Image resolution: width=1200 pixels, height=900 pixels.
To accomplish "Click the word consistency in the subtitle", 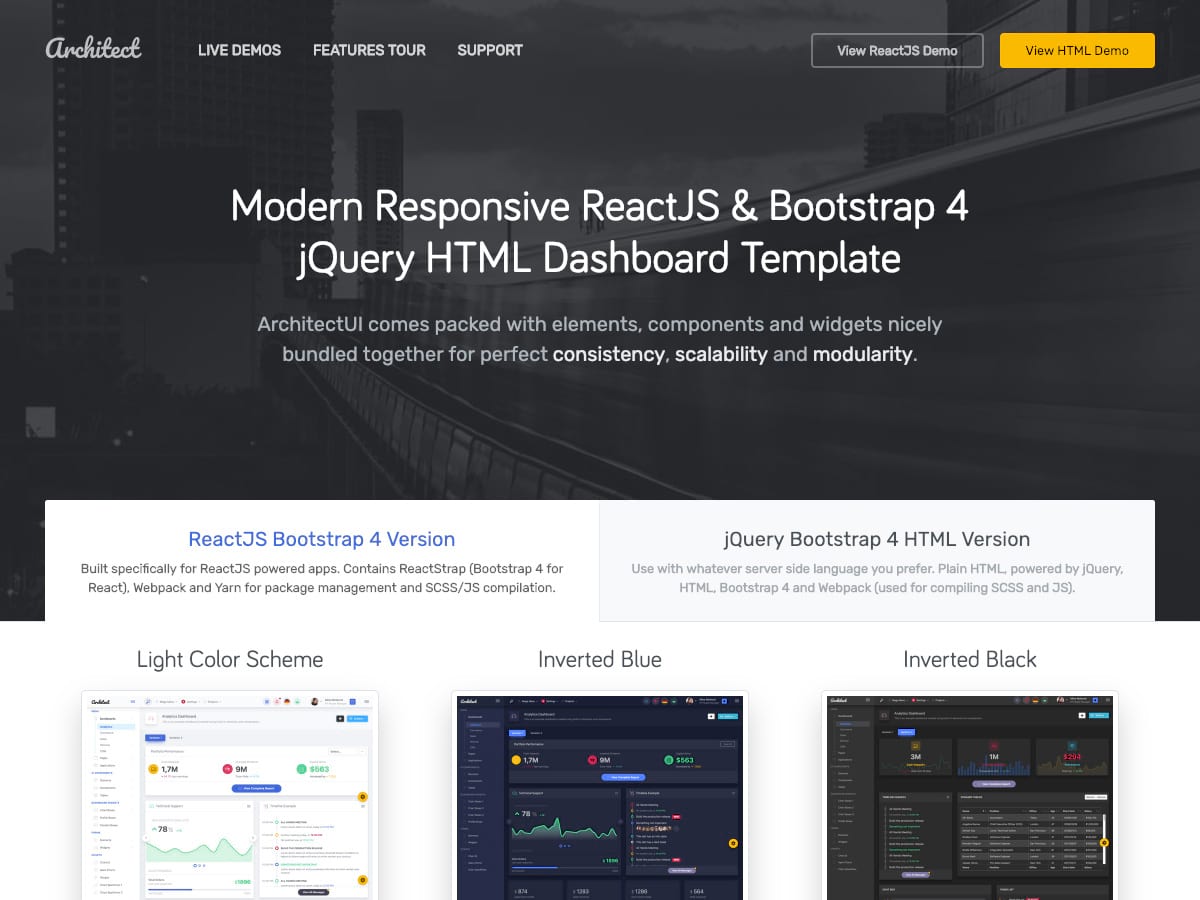I will point(609,354).
